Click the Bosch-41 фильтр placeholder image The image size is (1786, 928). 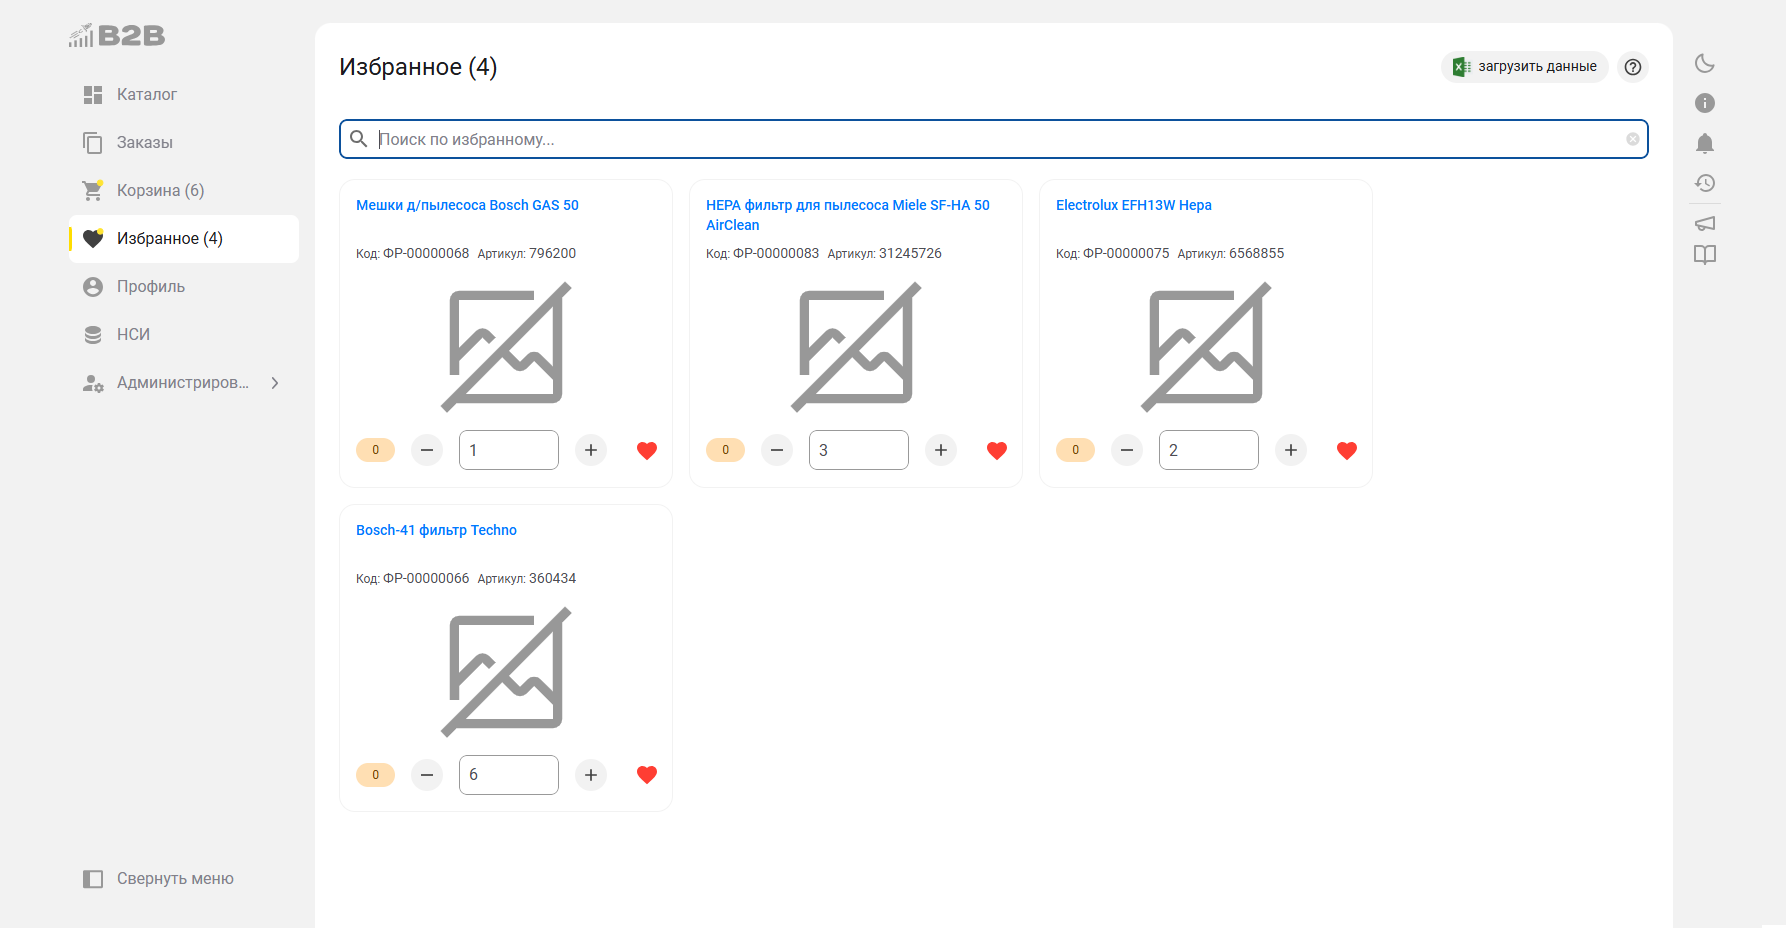506,672
